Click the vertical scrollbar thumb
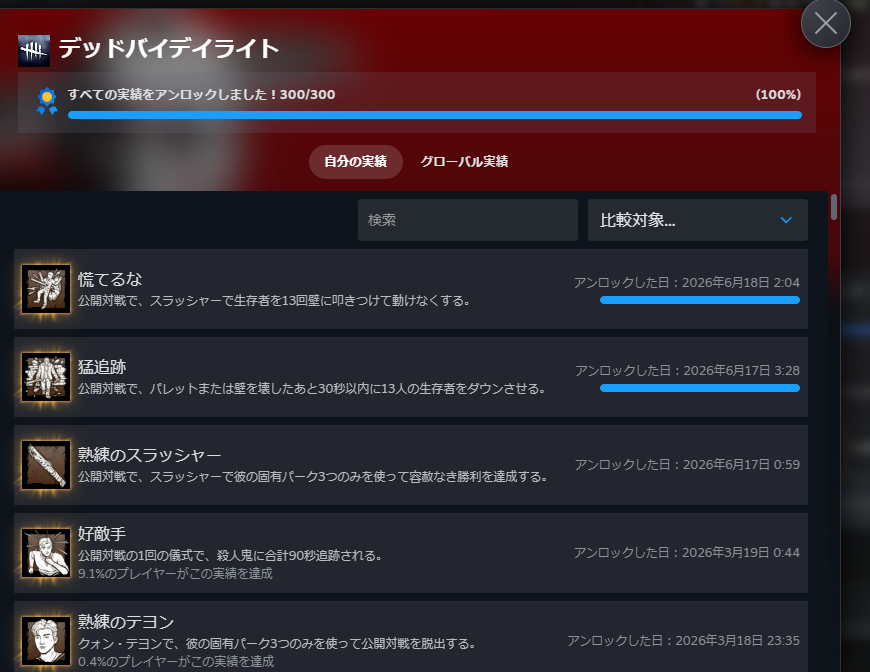Image resolution: width=870 pixels, height=672 pixels. tap(833, 207)
